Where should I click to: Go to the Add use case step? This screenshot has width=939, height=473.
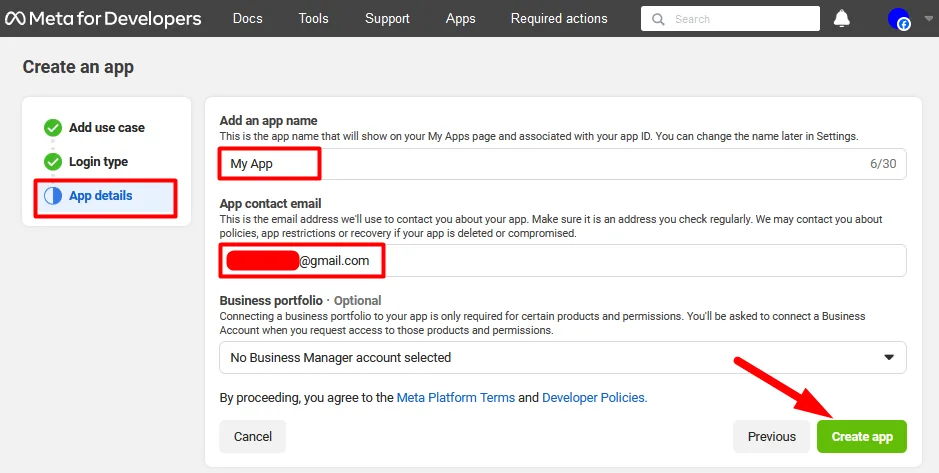coord(106,128)
